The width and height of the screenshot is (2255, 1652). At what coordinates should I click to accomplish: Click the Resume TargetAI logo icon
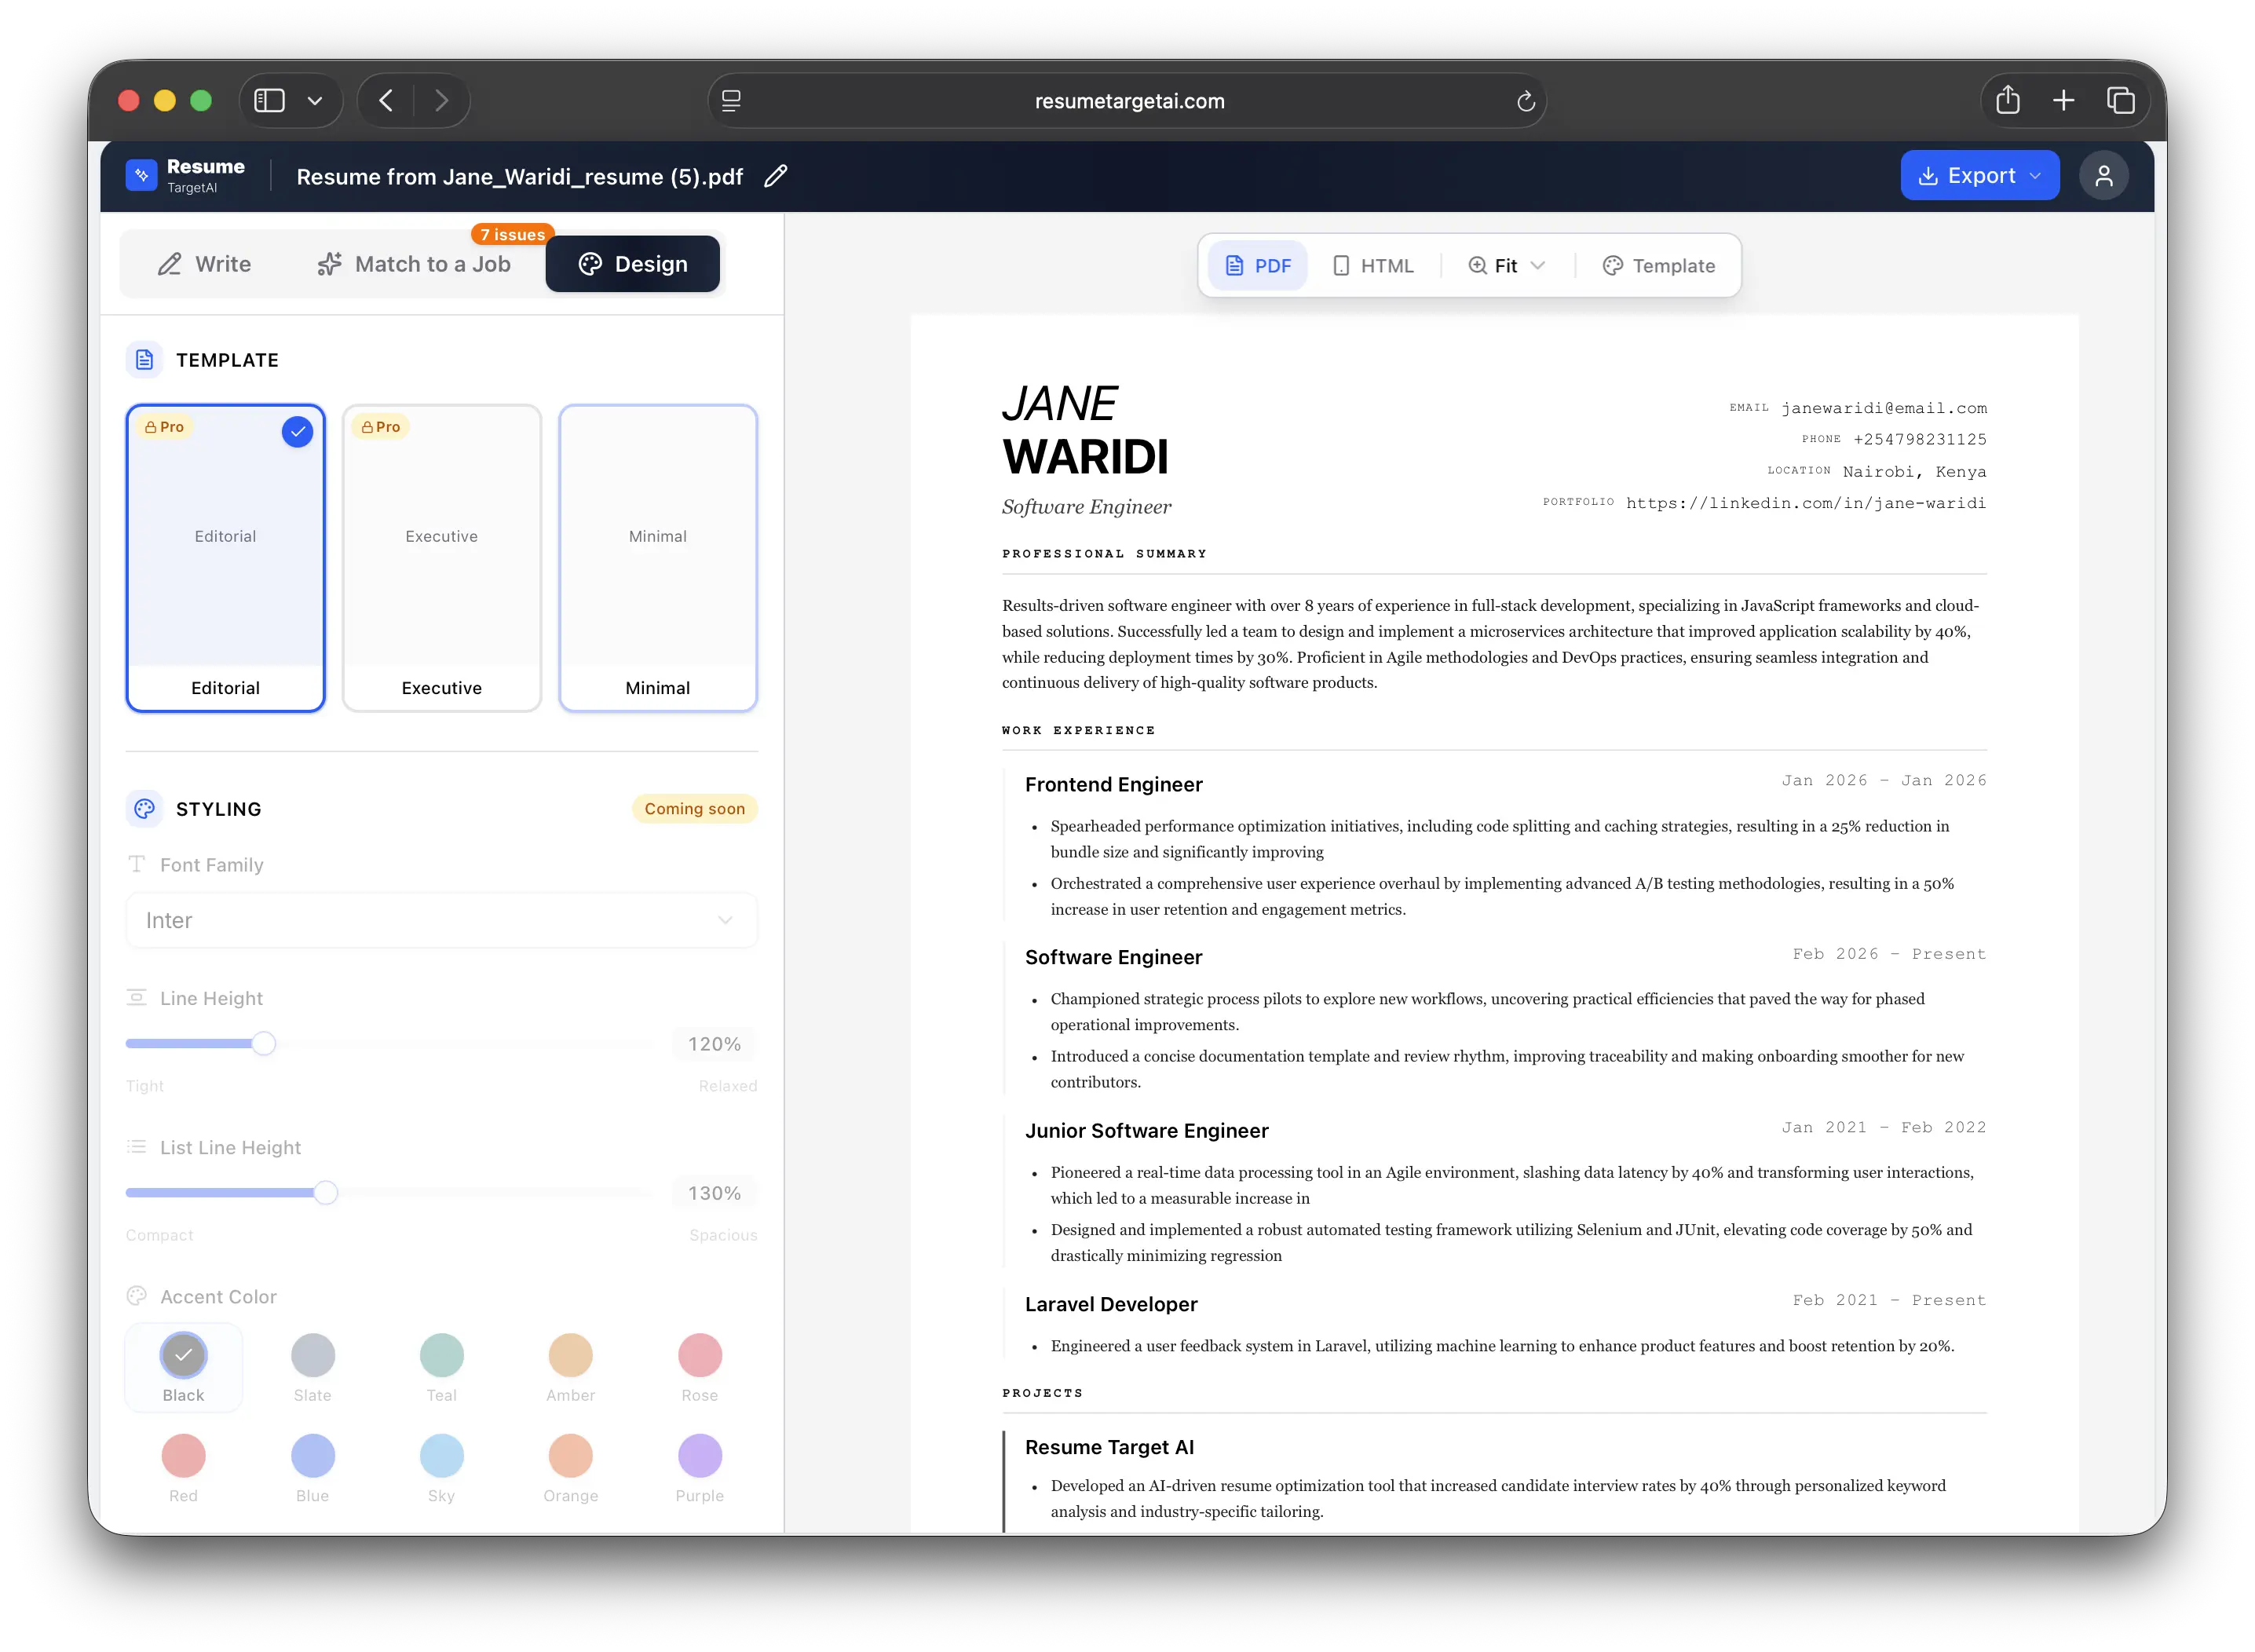[141, 175]
